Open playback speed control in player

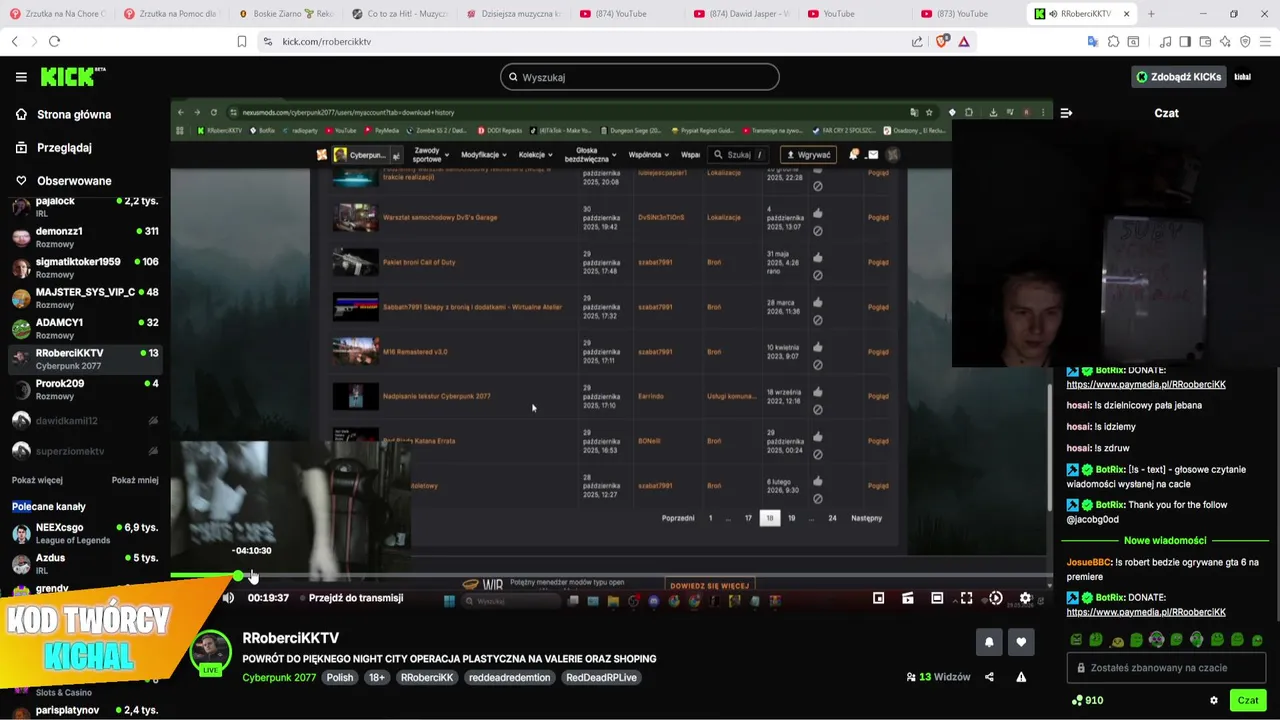(995, 598)
